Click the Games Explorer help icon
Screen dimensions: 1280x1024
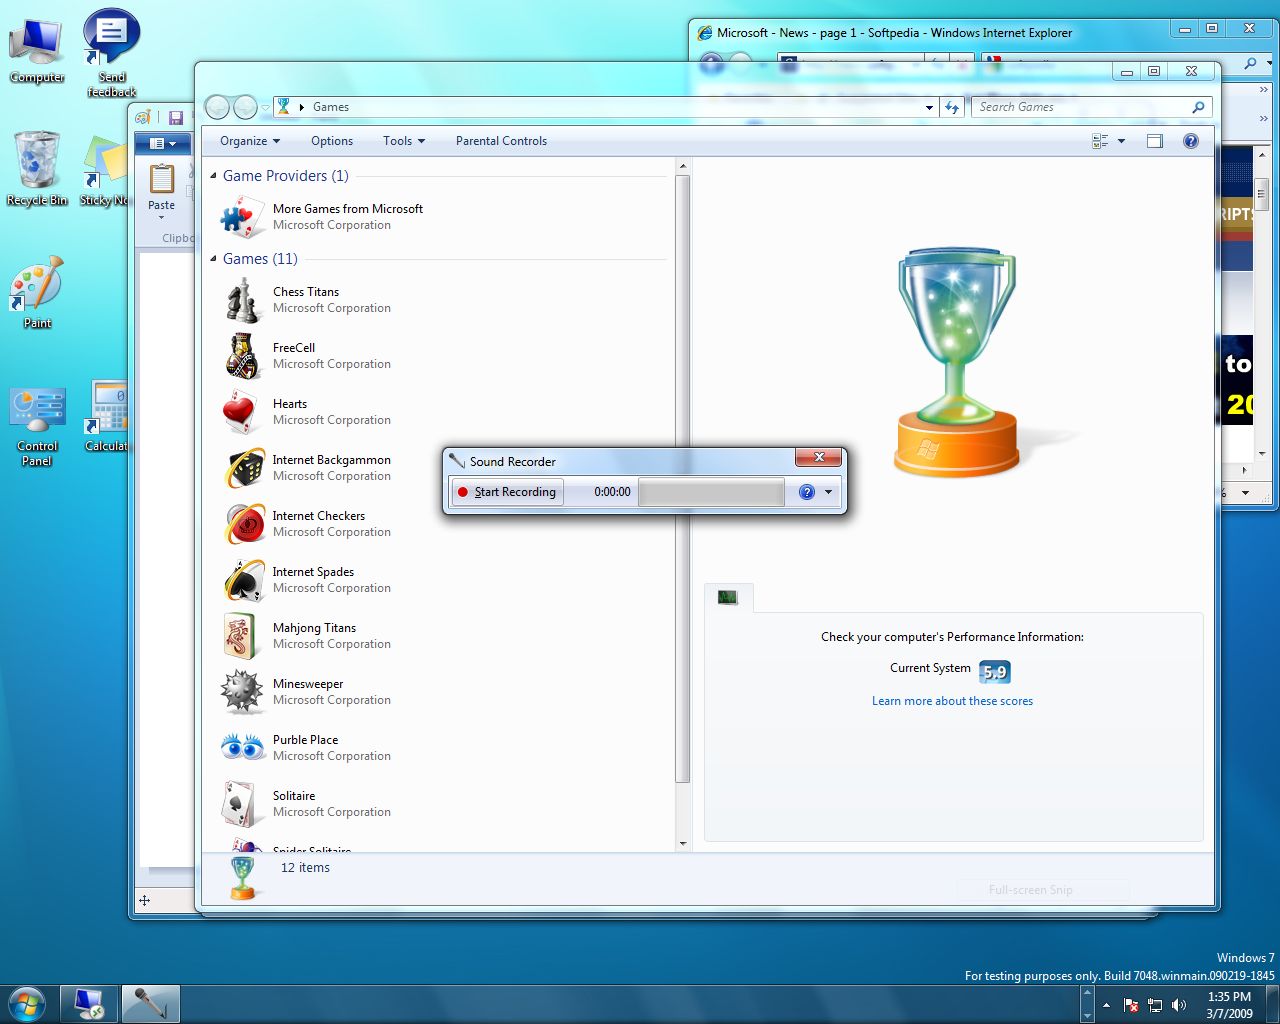[x=1190, y=141]
